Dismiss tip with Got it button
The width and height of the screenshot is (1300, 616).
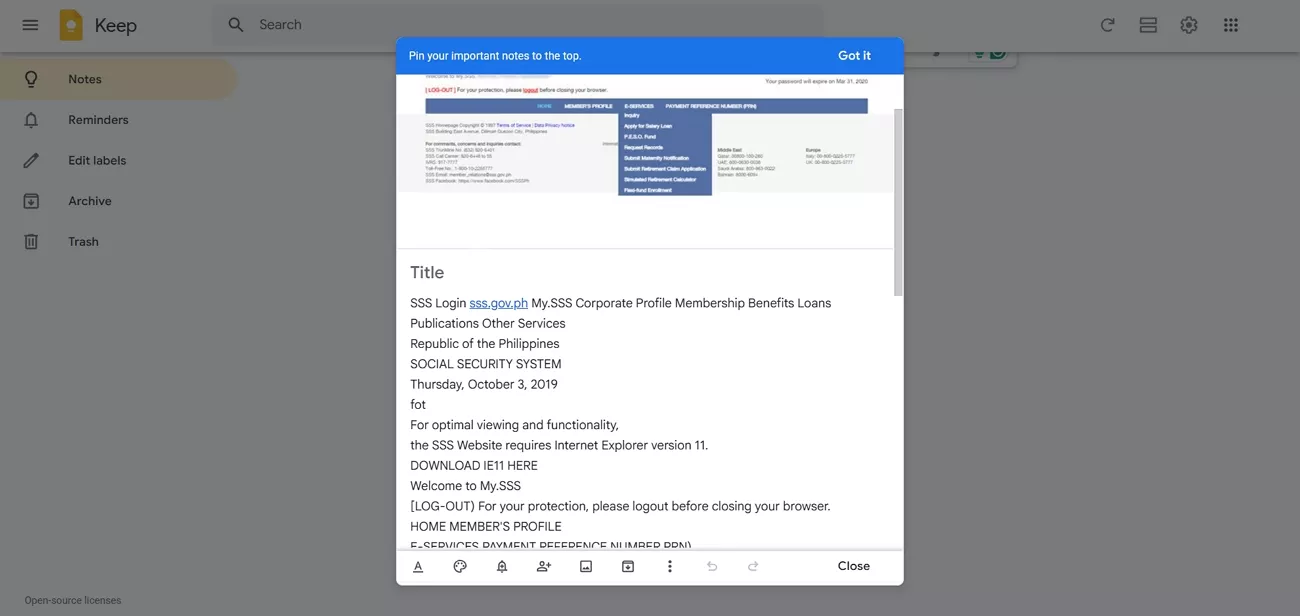click(853, 55)
